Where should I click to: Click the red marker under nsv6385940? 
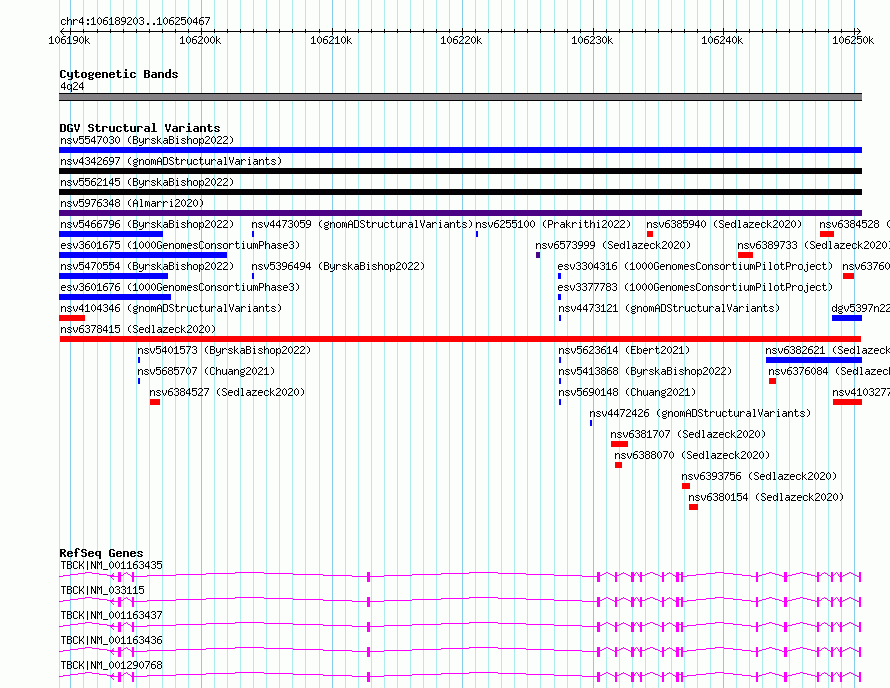650,234
